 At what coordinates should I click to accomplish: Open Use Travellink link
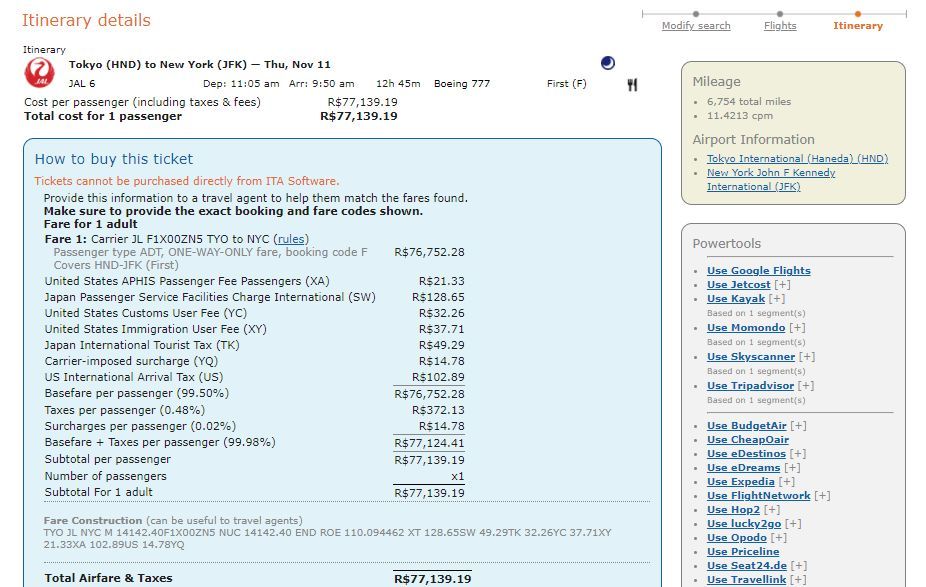[746, 580]
